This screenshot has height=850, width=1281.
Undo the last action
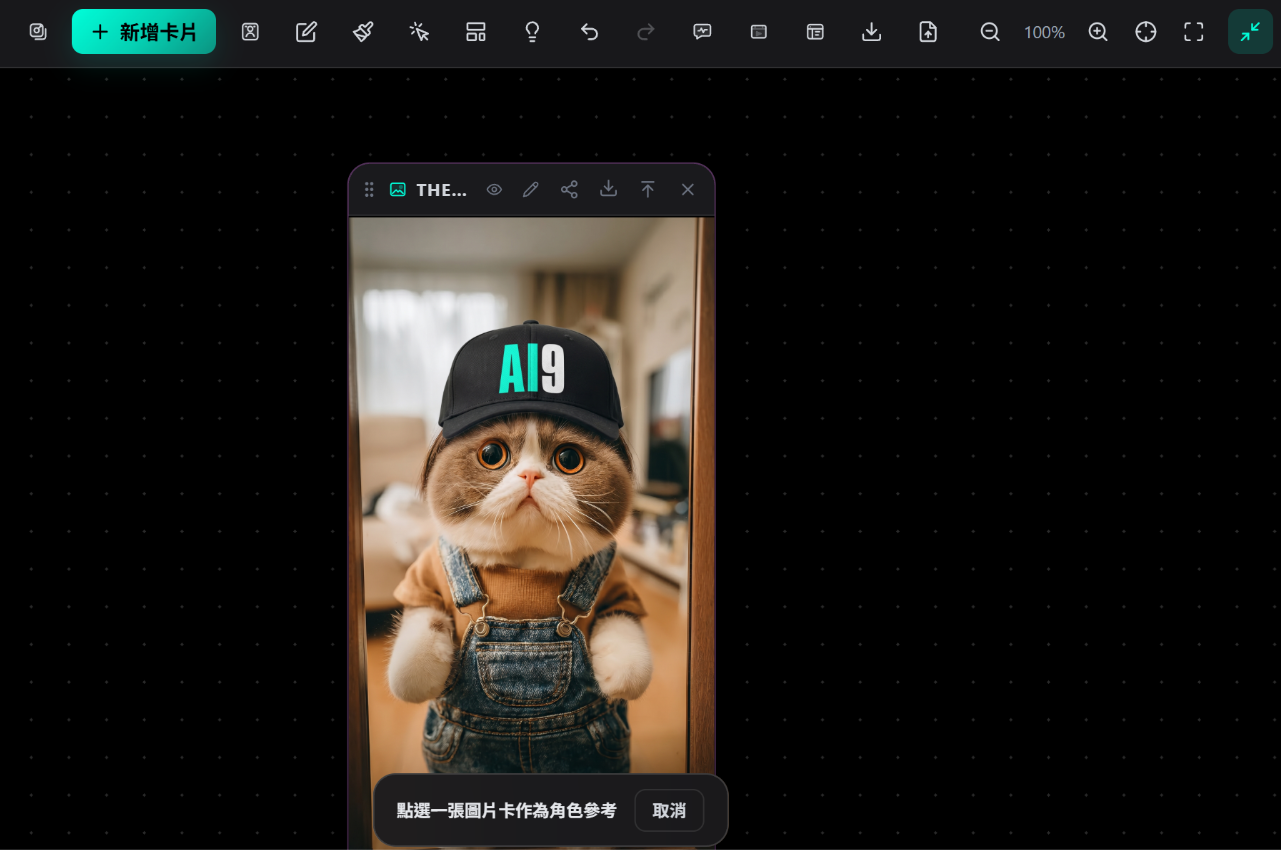tap(589, 32)
